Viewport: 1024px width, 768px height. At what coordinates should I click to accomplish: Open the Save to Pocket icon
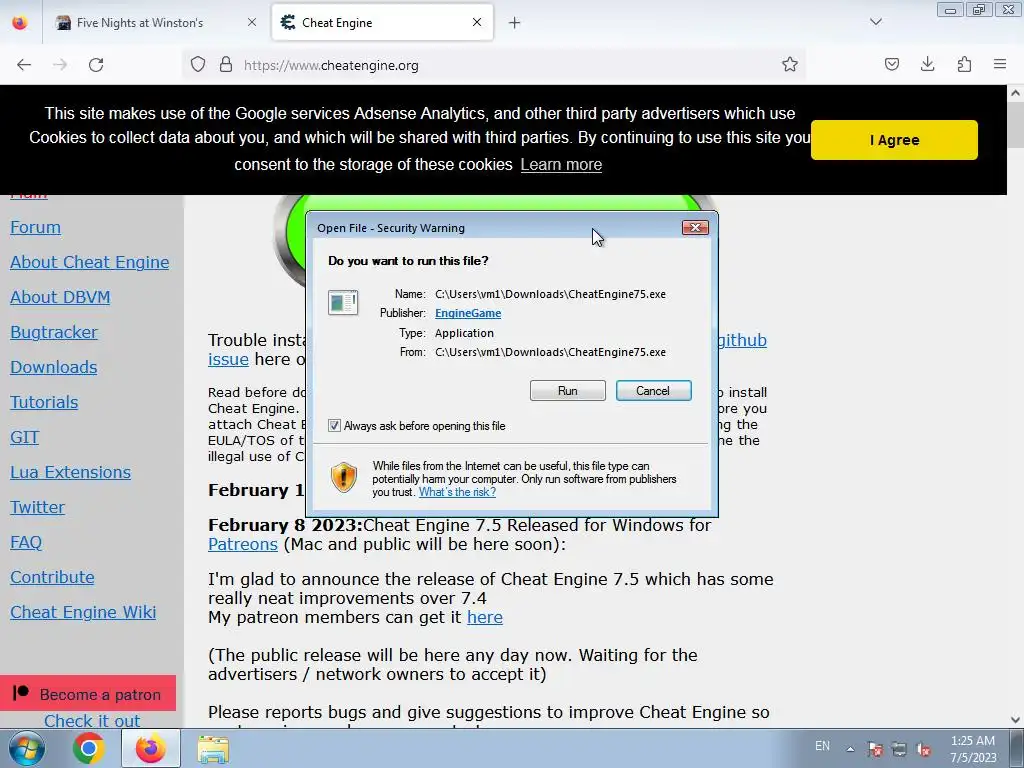891,65
